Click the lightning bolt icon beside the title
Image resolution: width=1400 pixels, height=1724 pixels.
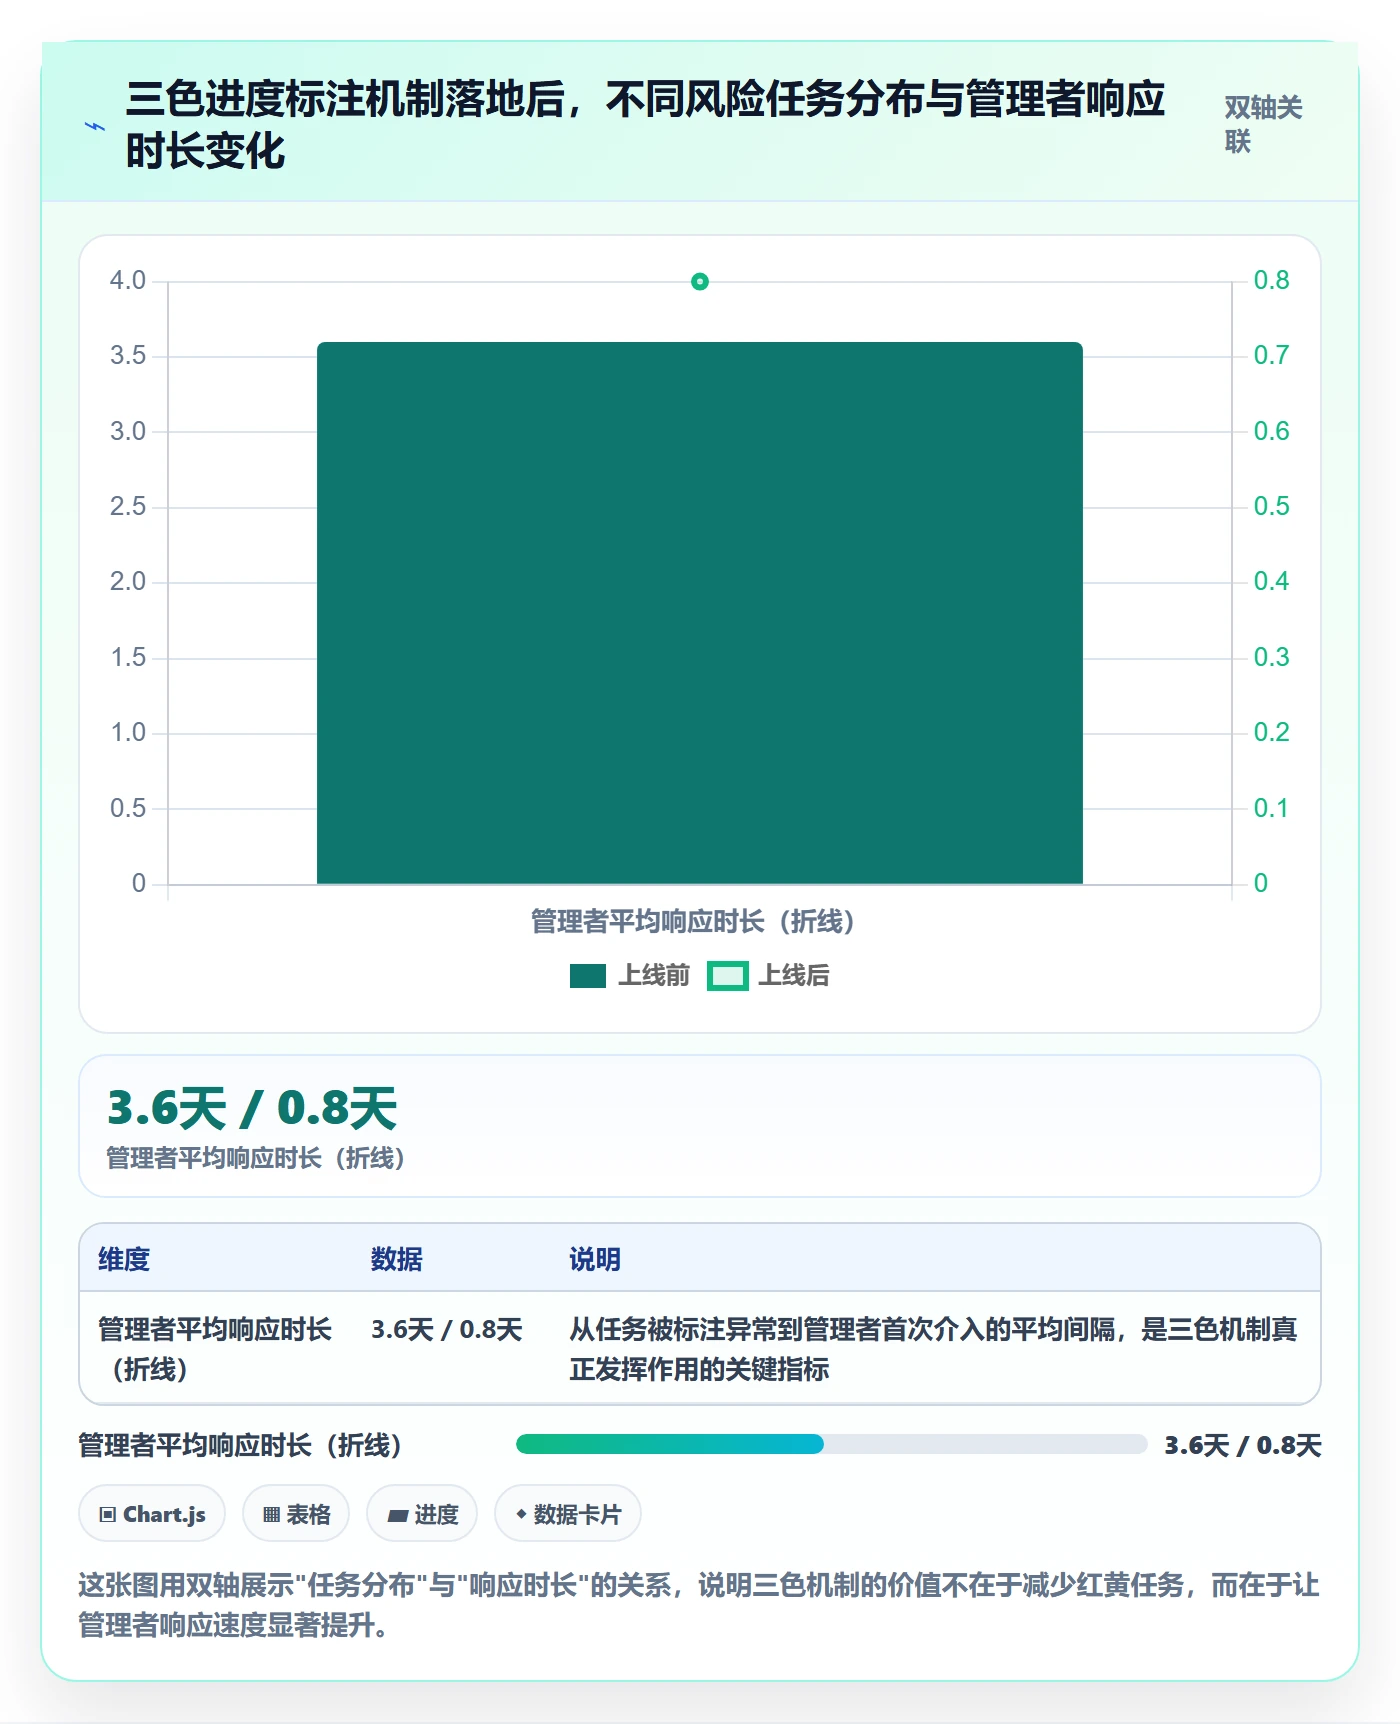(x=95, y=127)
